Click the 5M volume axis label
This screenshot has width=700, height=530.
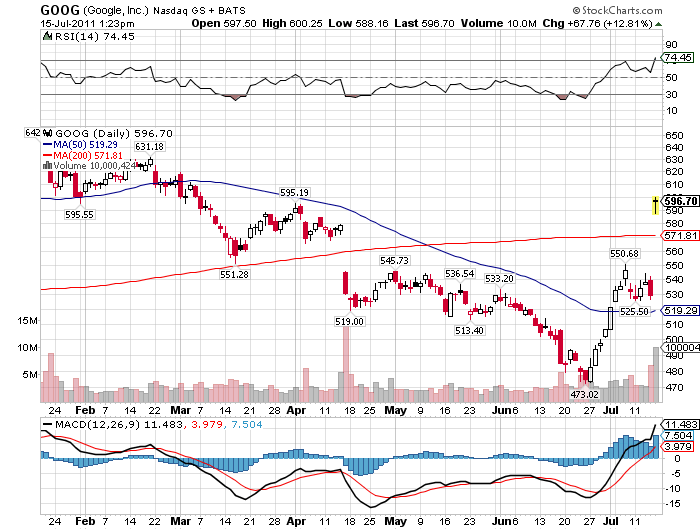tap(30, 374)
